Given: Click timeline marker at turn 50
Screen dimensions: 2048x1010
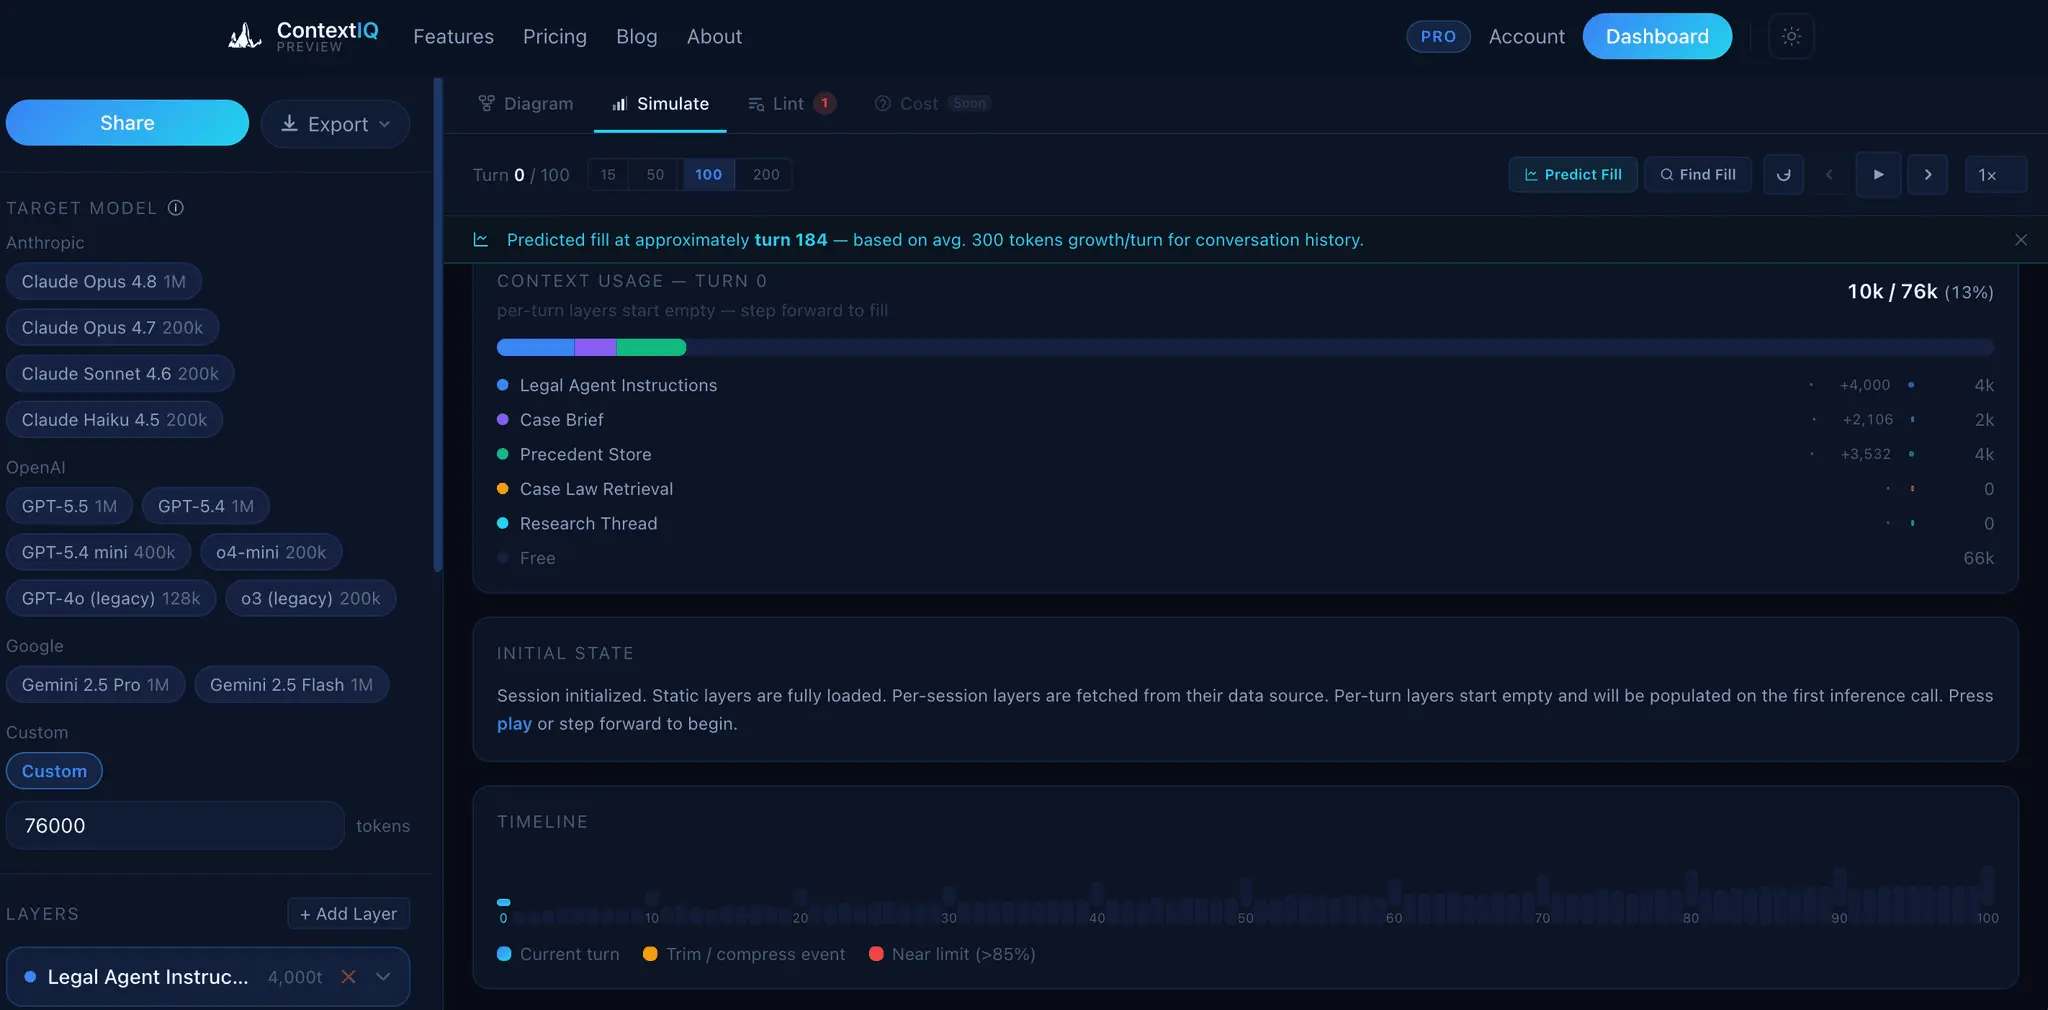Looking at the screenshot, I should tap(1245, 902).
